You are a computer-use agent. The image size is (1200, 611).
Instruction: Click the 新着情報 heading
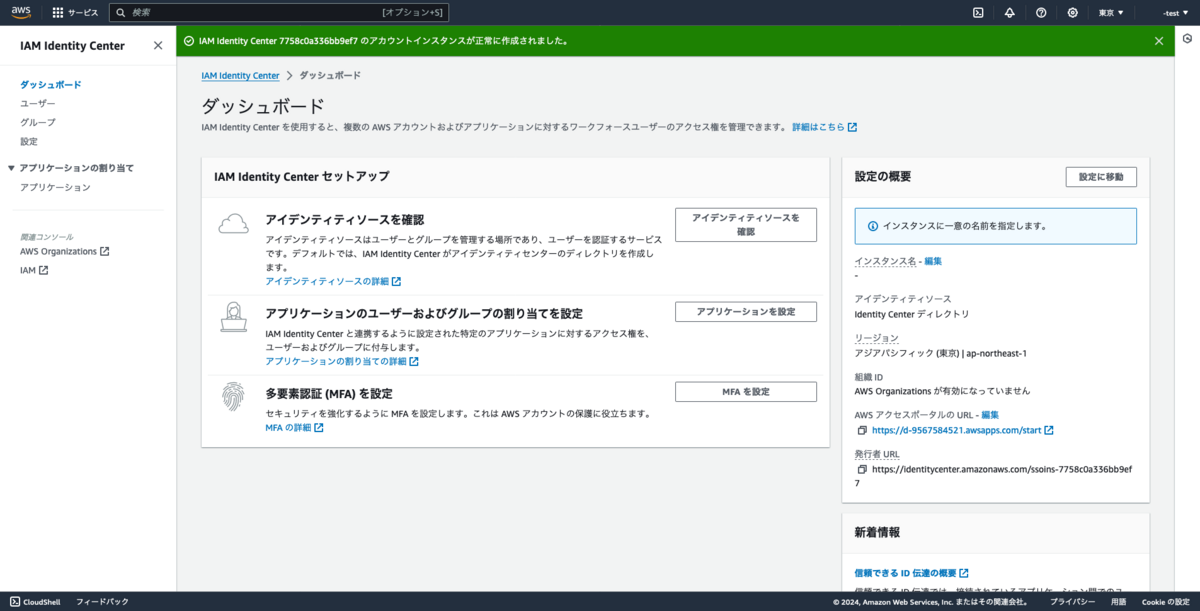[x=877, y=533]
